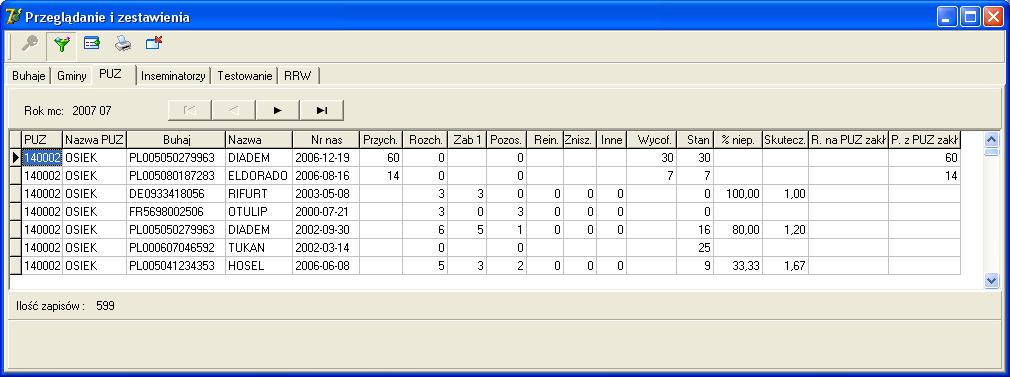
Task: Go to first month navigation button
Action: [x=189, y=110]
